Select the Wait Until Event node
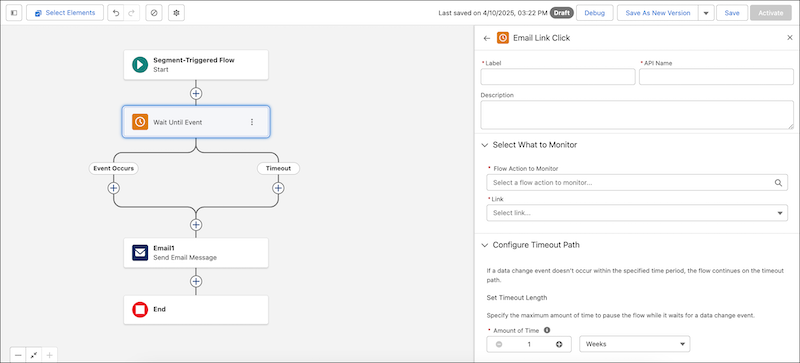The width and height of the screenshot is (800, 363). [196, 122]
